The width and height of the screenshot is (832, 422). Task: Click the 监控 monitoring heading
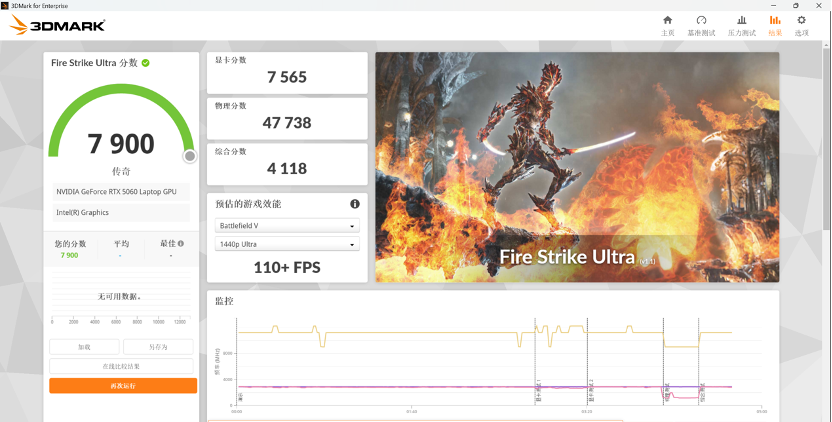tap(224, 301)
